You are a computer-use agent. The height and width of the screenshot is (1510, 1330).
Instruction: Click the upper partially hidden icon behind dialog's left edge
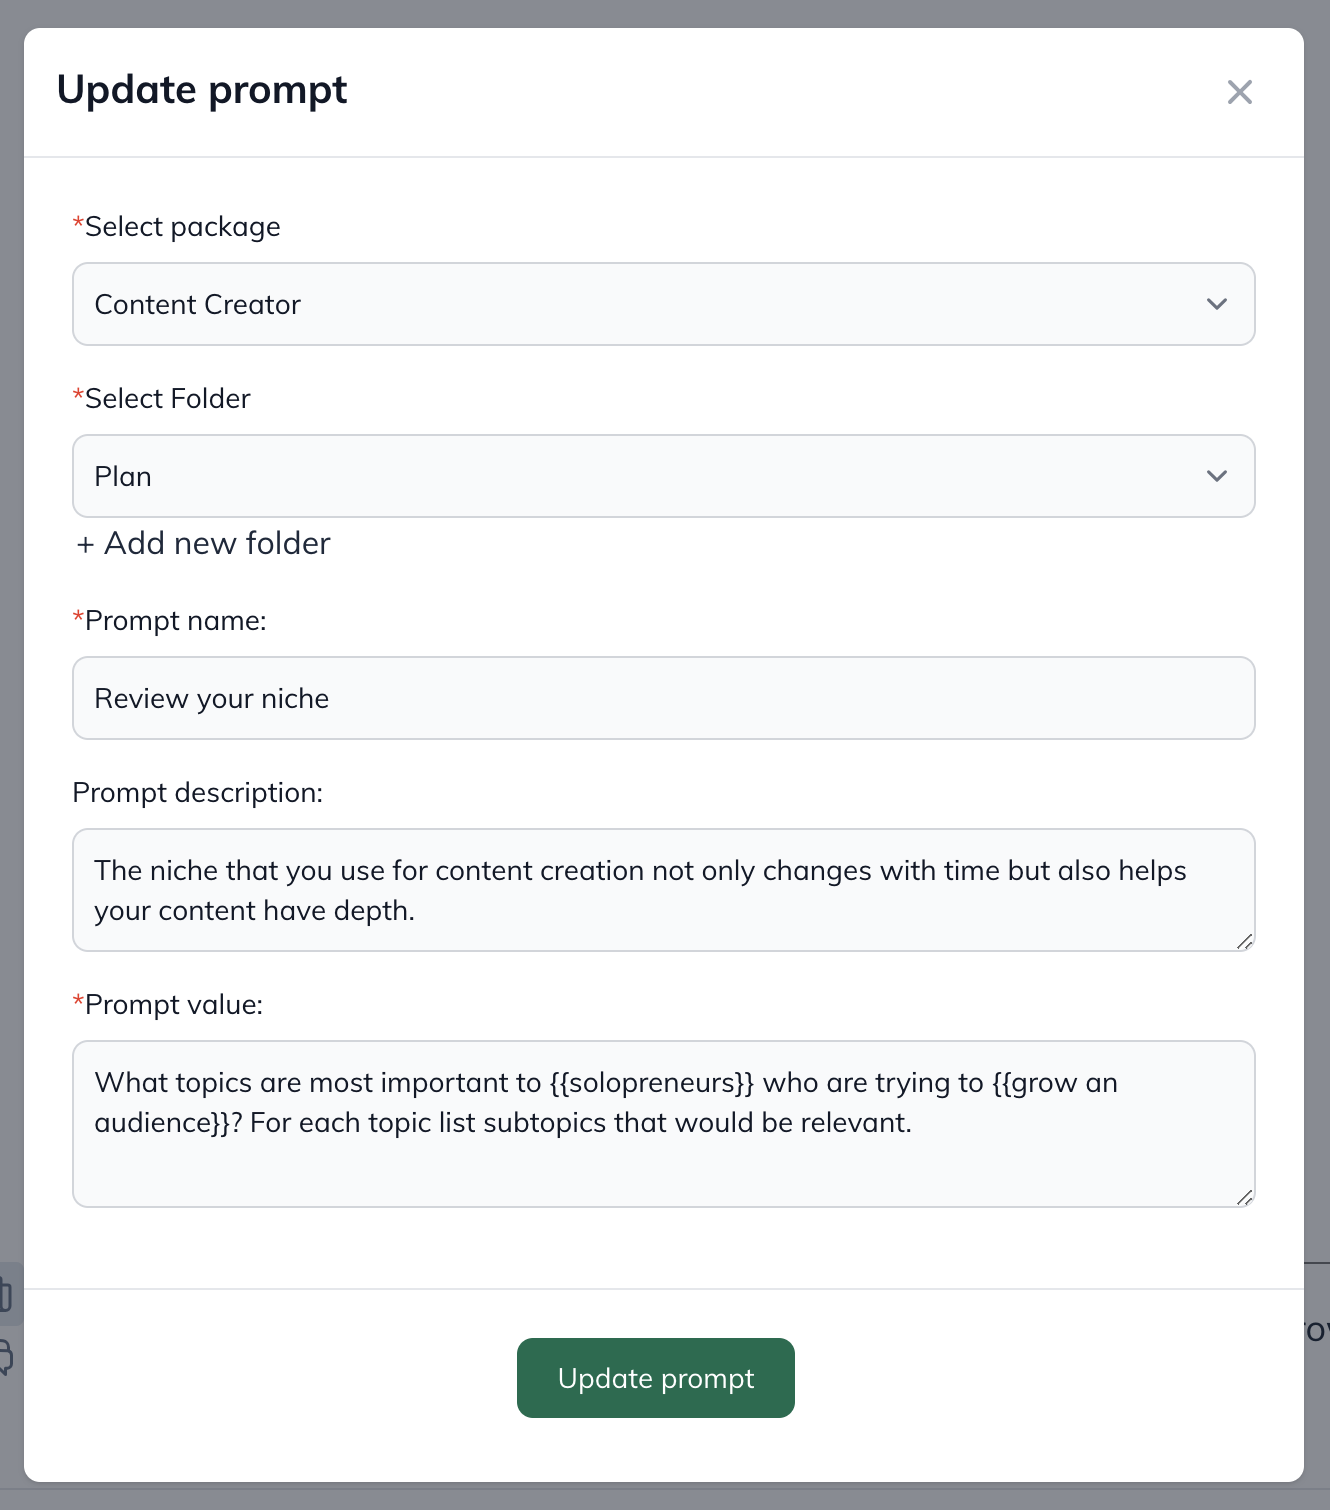pos(6,1293)
